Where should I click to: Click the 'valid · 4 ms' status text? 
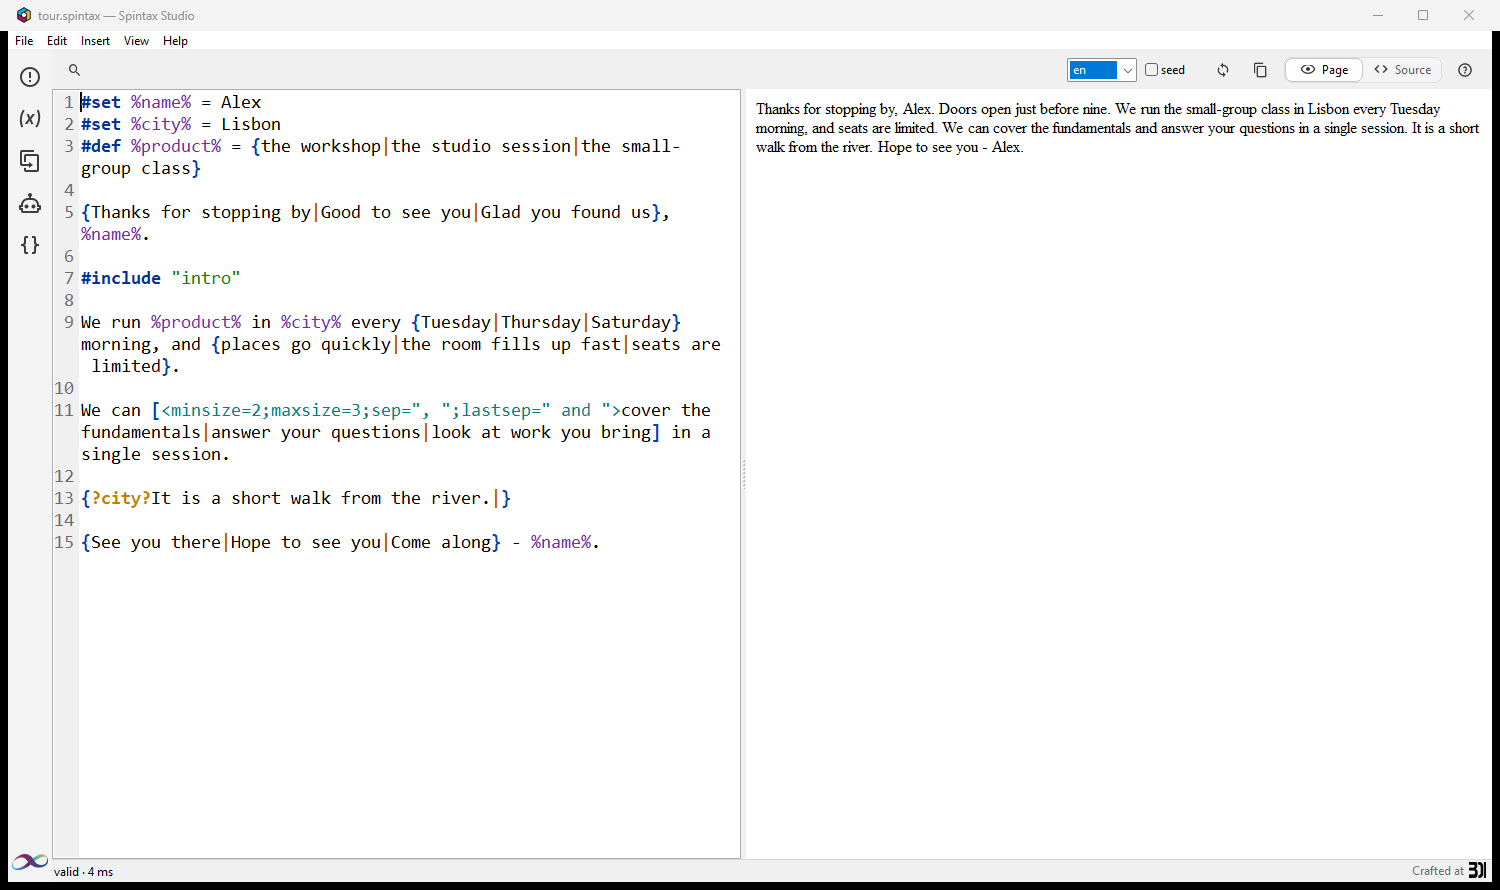coord(84,872)
